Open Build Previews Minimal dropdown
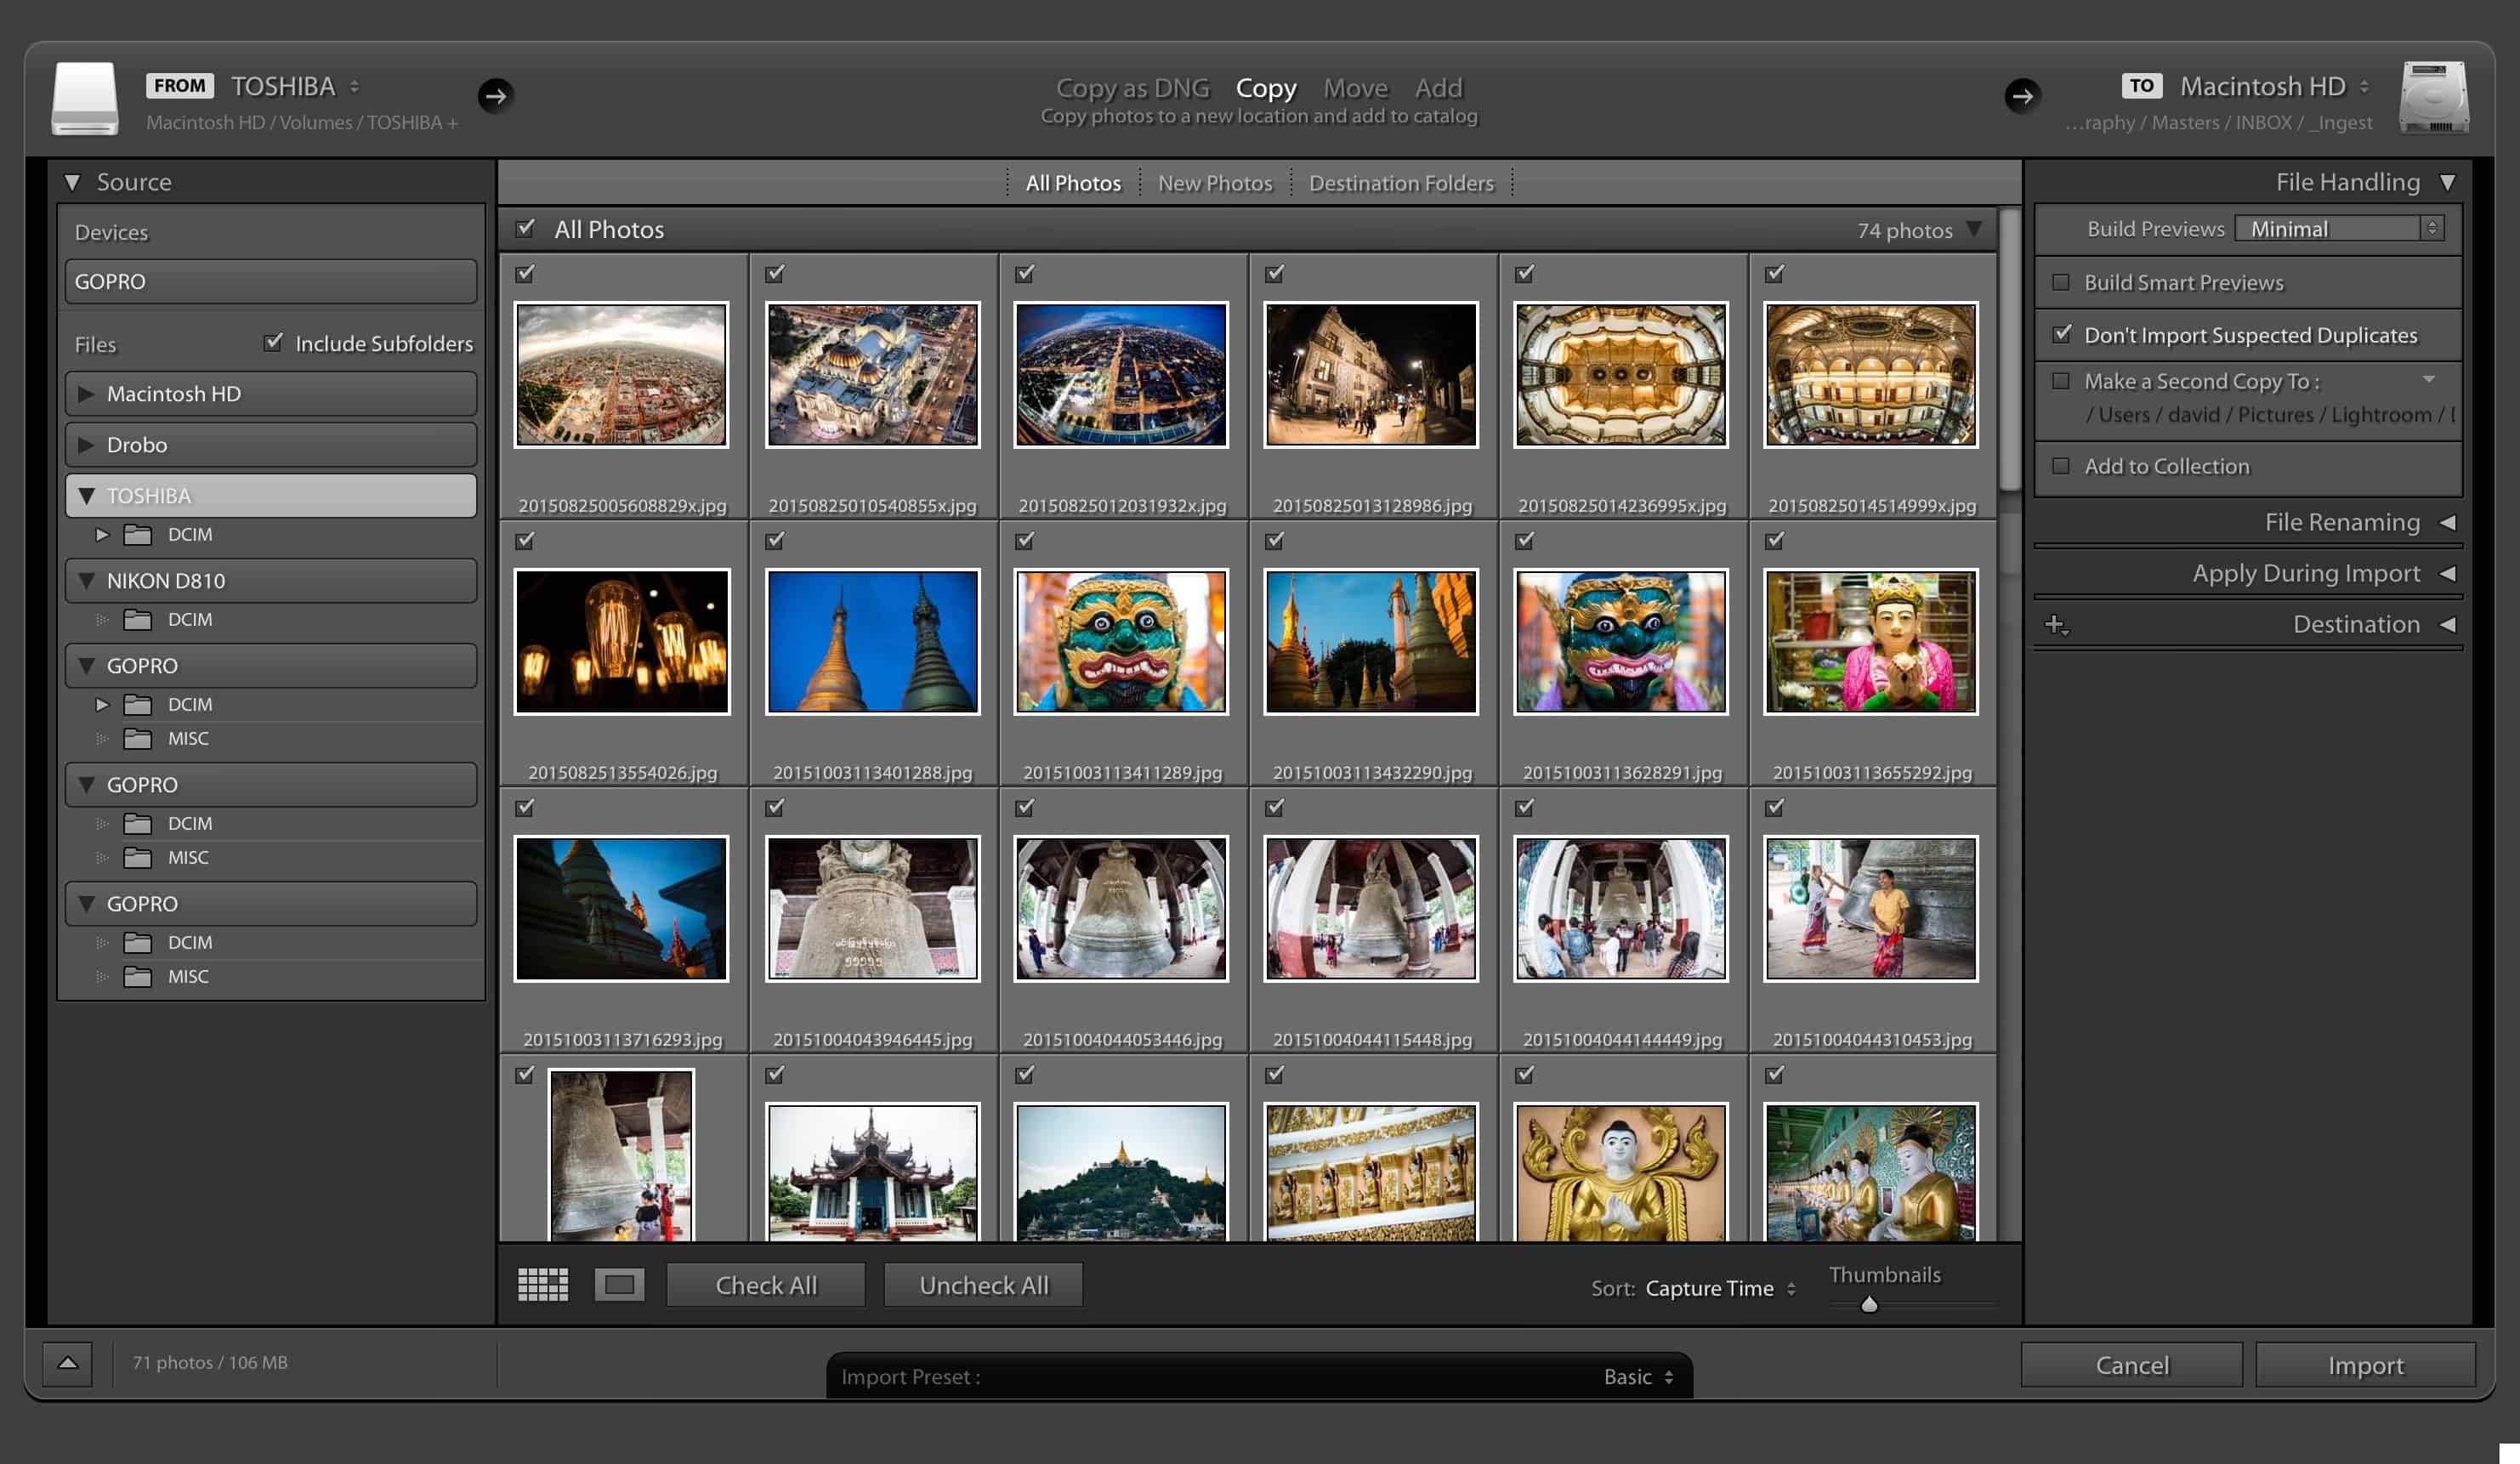This screenshot has width=2520, height=1464. (x=2340, y=229)
